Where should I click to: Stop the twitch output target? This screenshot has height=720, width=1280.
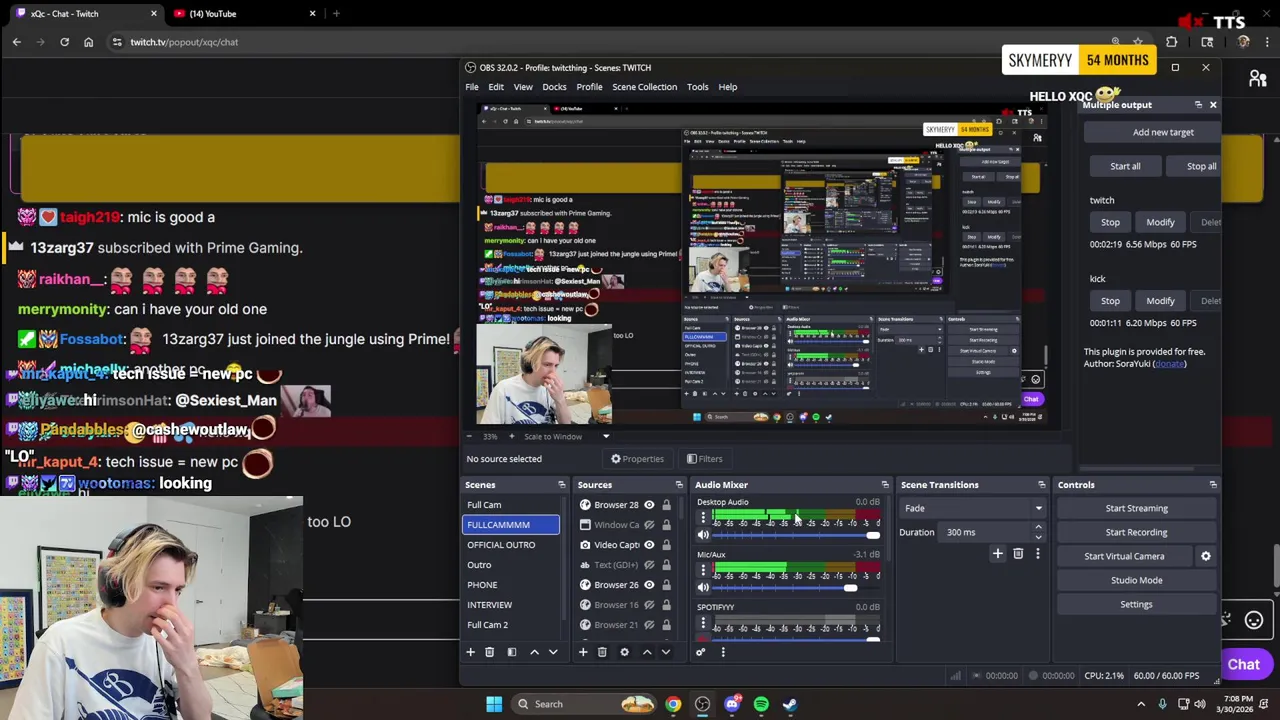coord(1110,222)
